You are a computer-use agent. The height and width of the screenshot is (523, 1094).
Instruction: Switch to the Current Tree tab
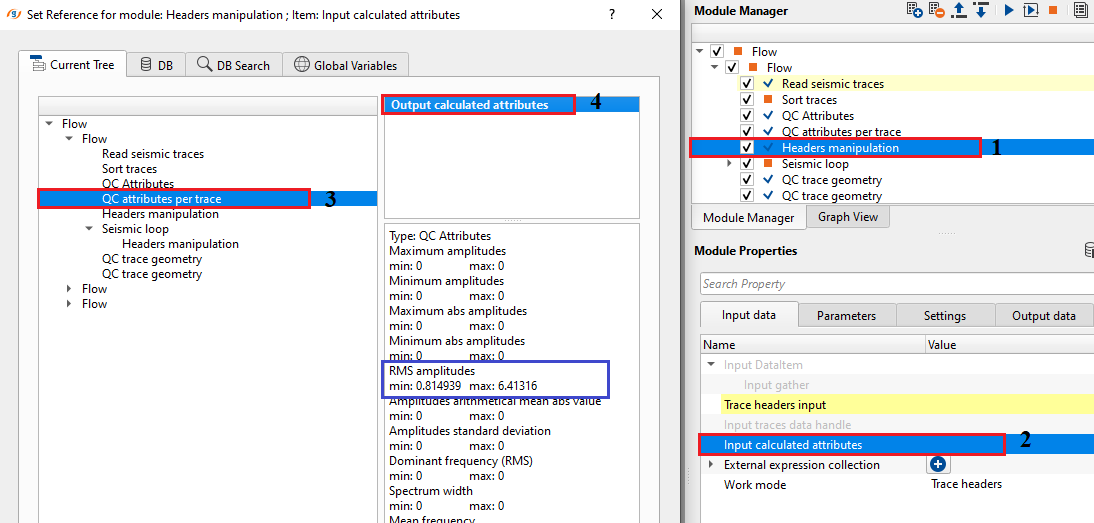click(73, 64)
